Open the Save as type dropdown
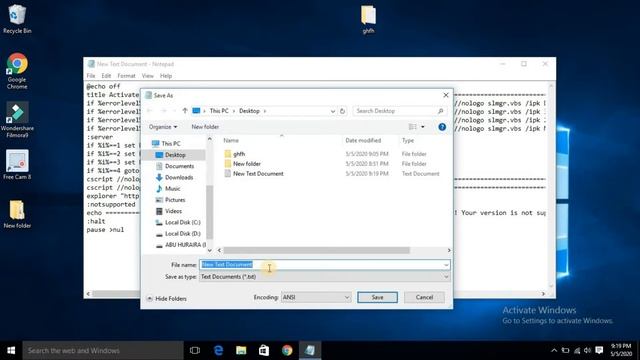640x360 pixels. coord(446,277)
